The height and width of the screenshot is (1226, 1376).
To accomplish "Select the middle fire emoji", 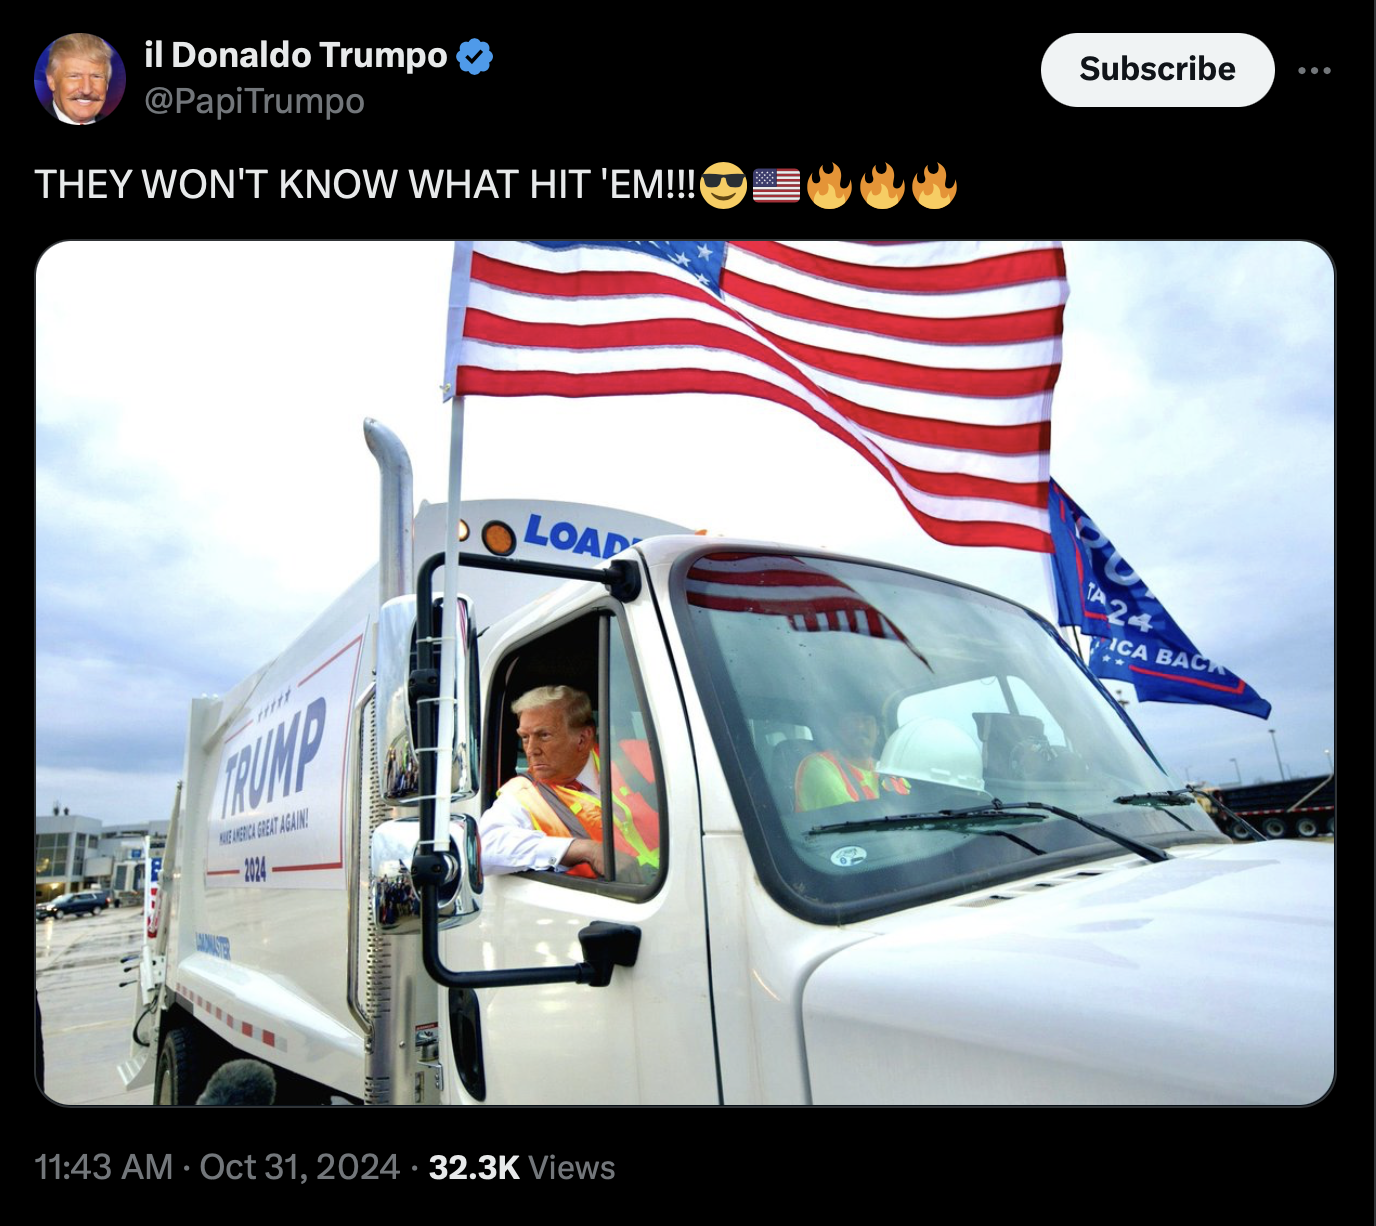I will pyautogui.click(x=881, y=185).
